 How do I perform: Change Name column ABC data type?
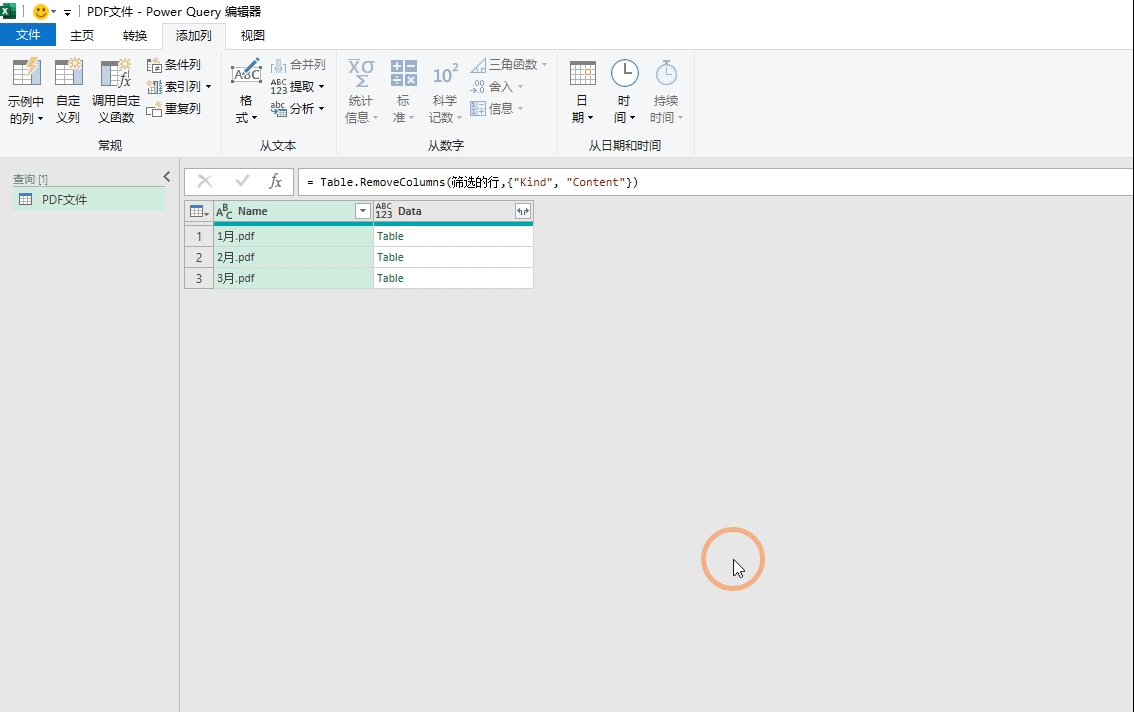pos(224,211)
